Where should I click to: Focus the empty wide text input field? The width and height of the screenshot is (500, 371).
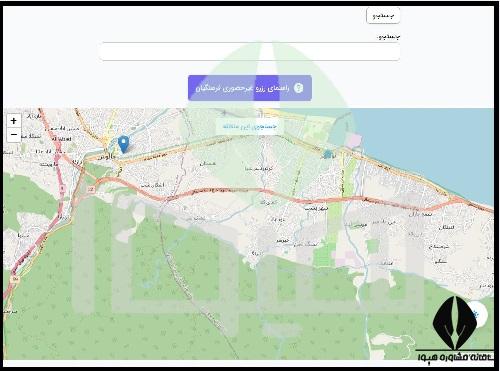pos(249,52)
